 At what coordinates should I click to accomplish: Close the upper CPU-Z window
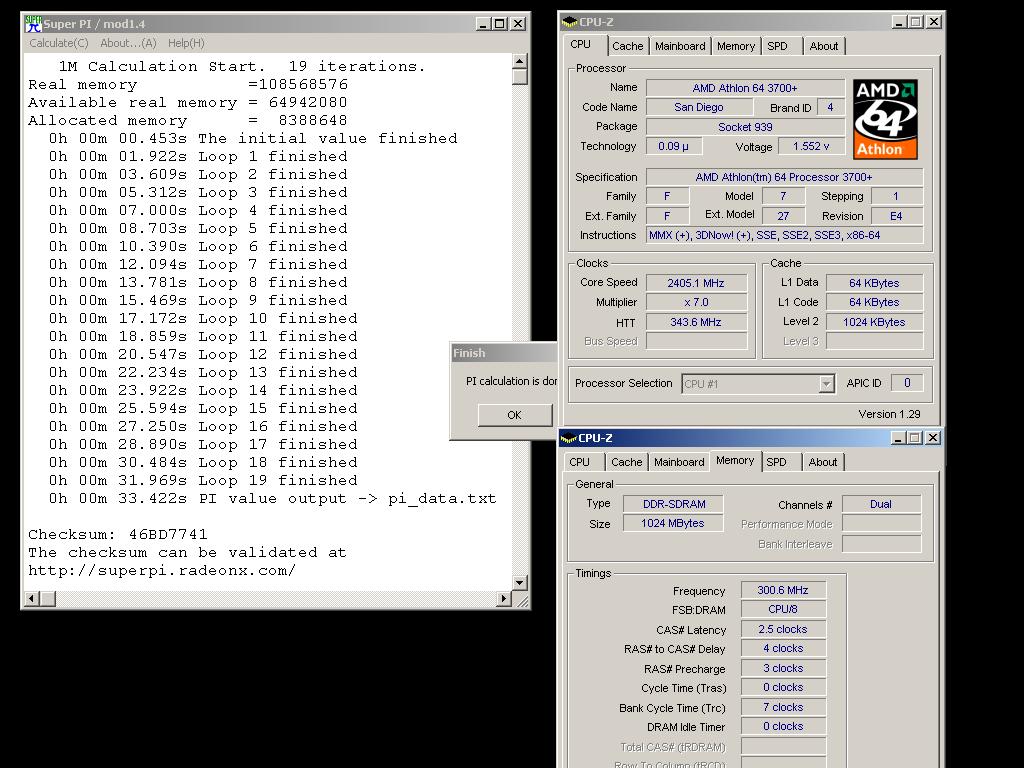coord(934,22)
